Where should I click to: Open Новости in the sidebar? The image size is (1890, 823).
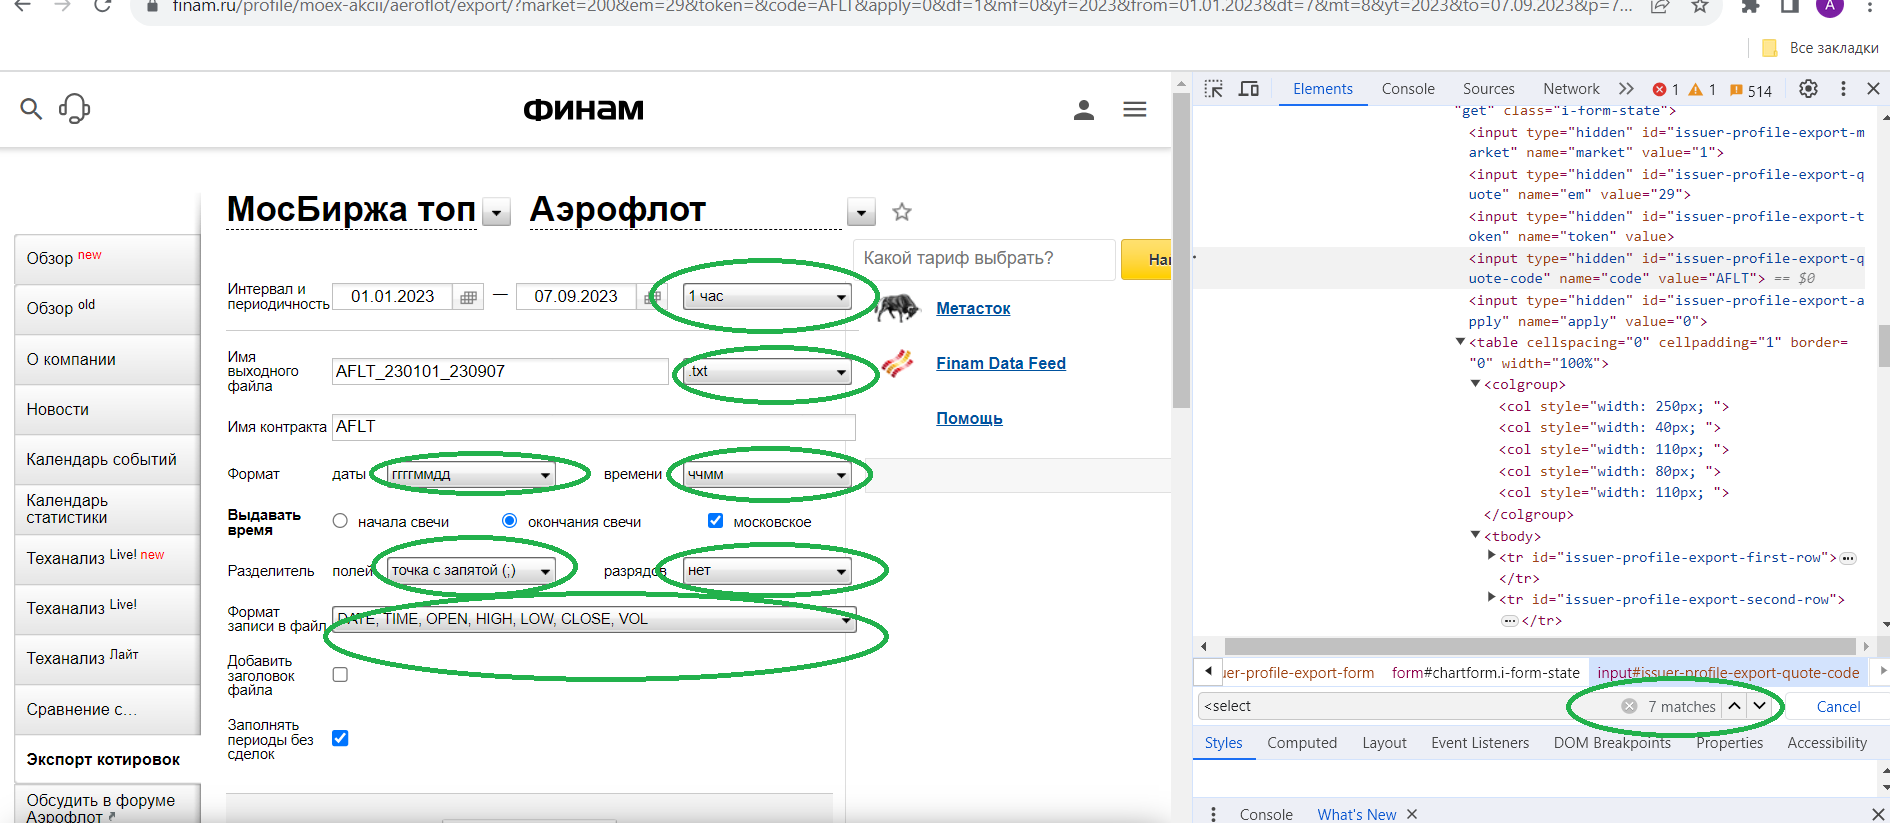pyautogui.click(x=108, y=410)
